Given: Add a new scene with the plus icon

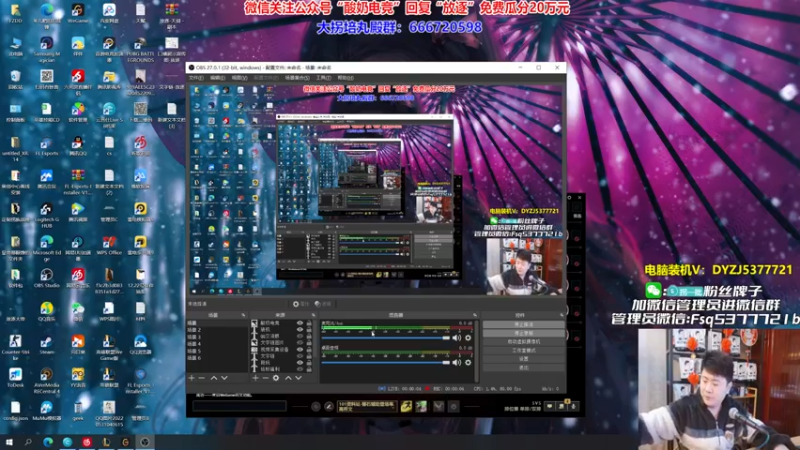Looking at the screenshot, I should click(x=191, y=378).
